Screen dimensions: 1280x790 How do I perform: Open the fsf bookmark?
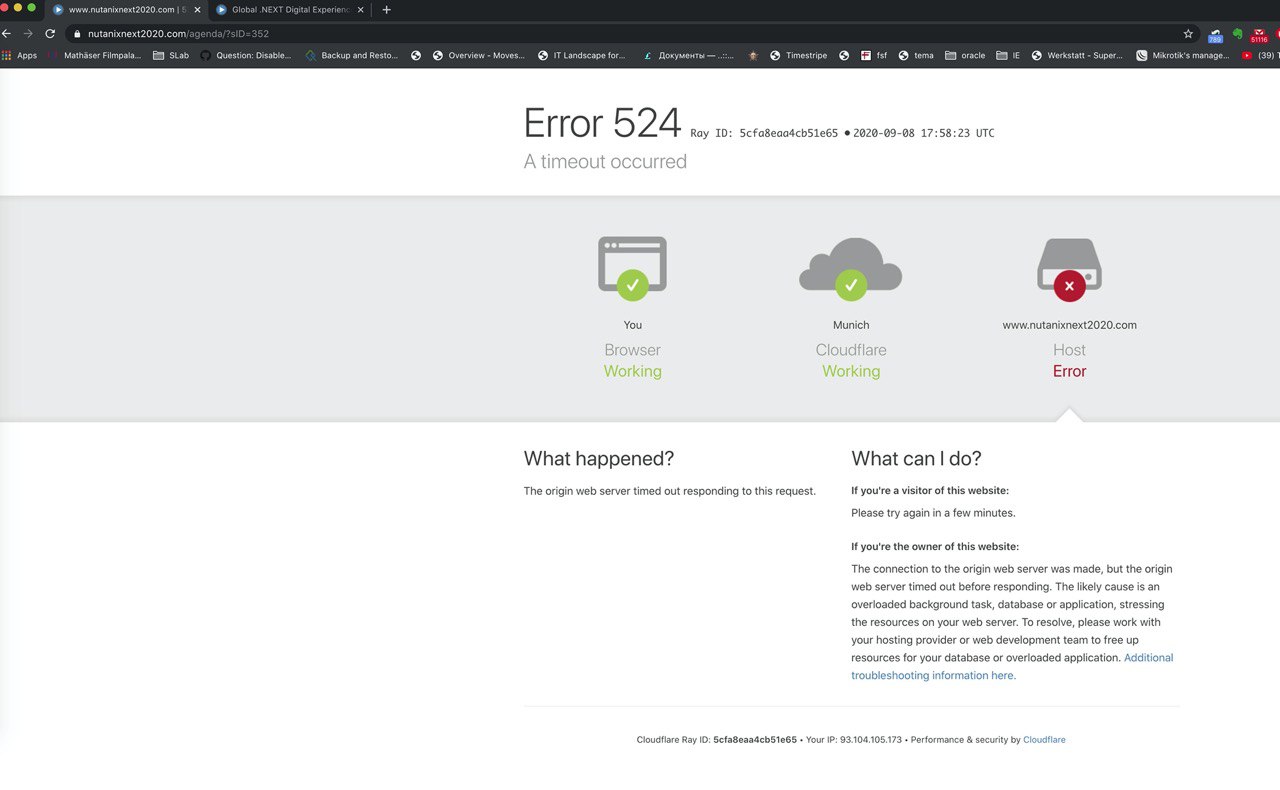click(874, 55)
